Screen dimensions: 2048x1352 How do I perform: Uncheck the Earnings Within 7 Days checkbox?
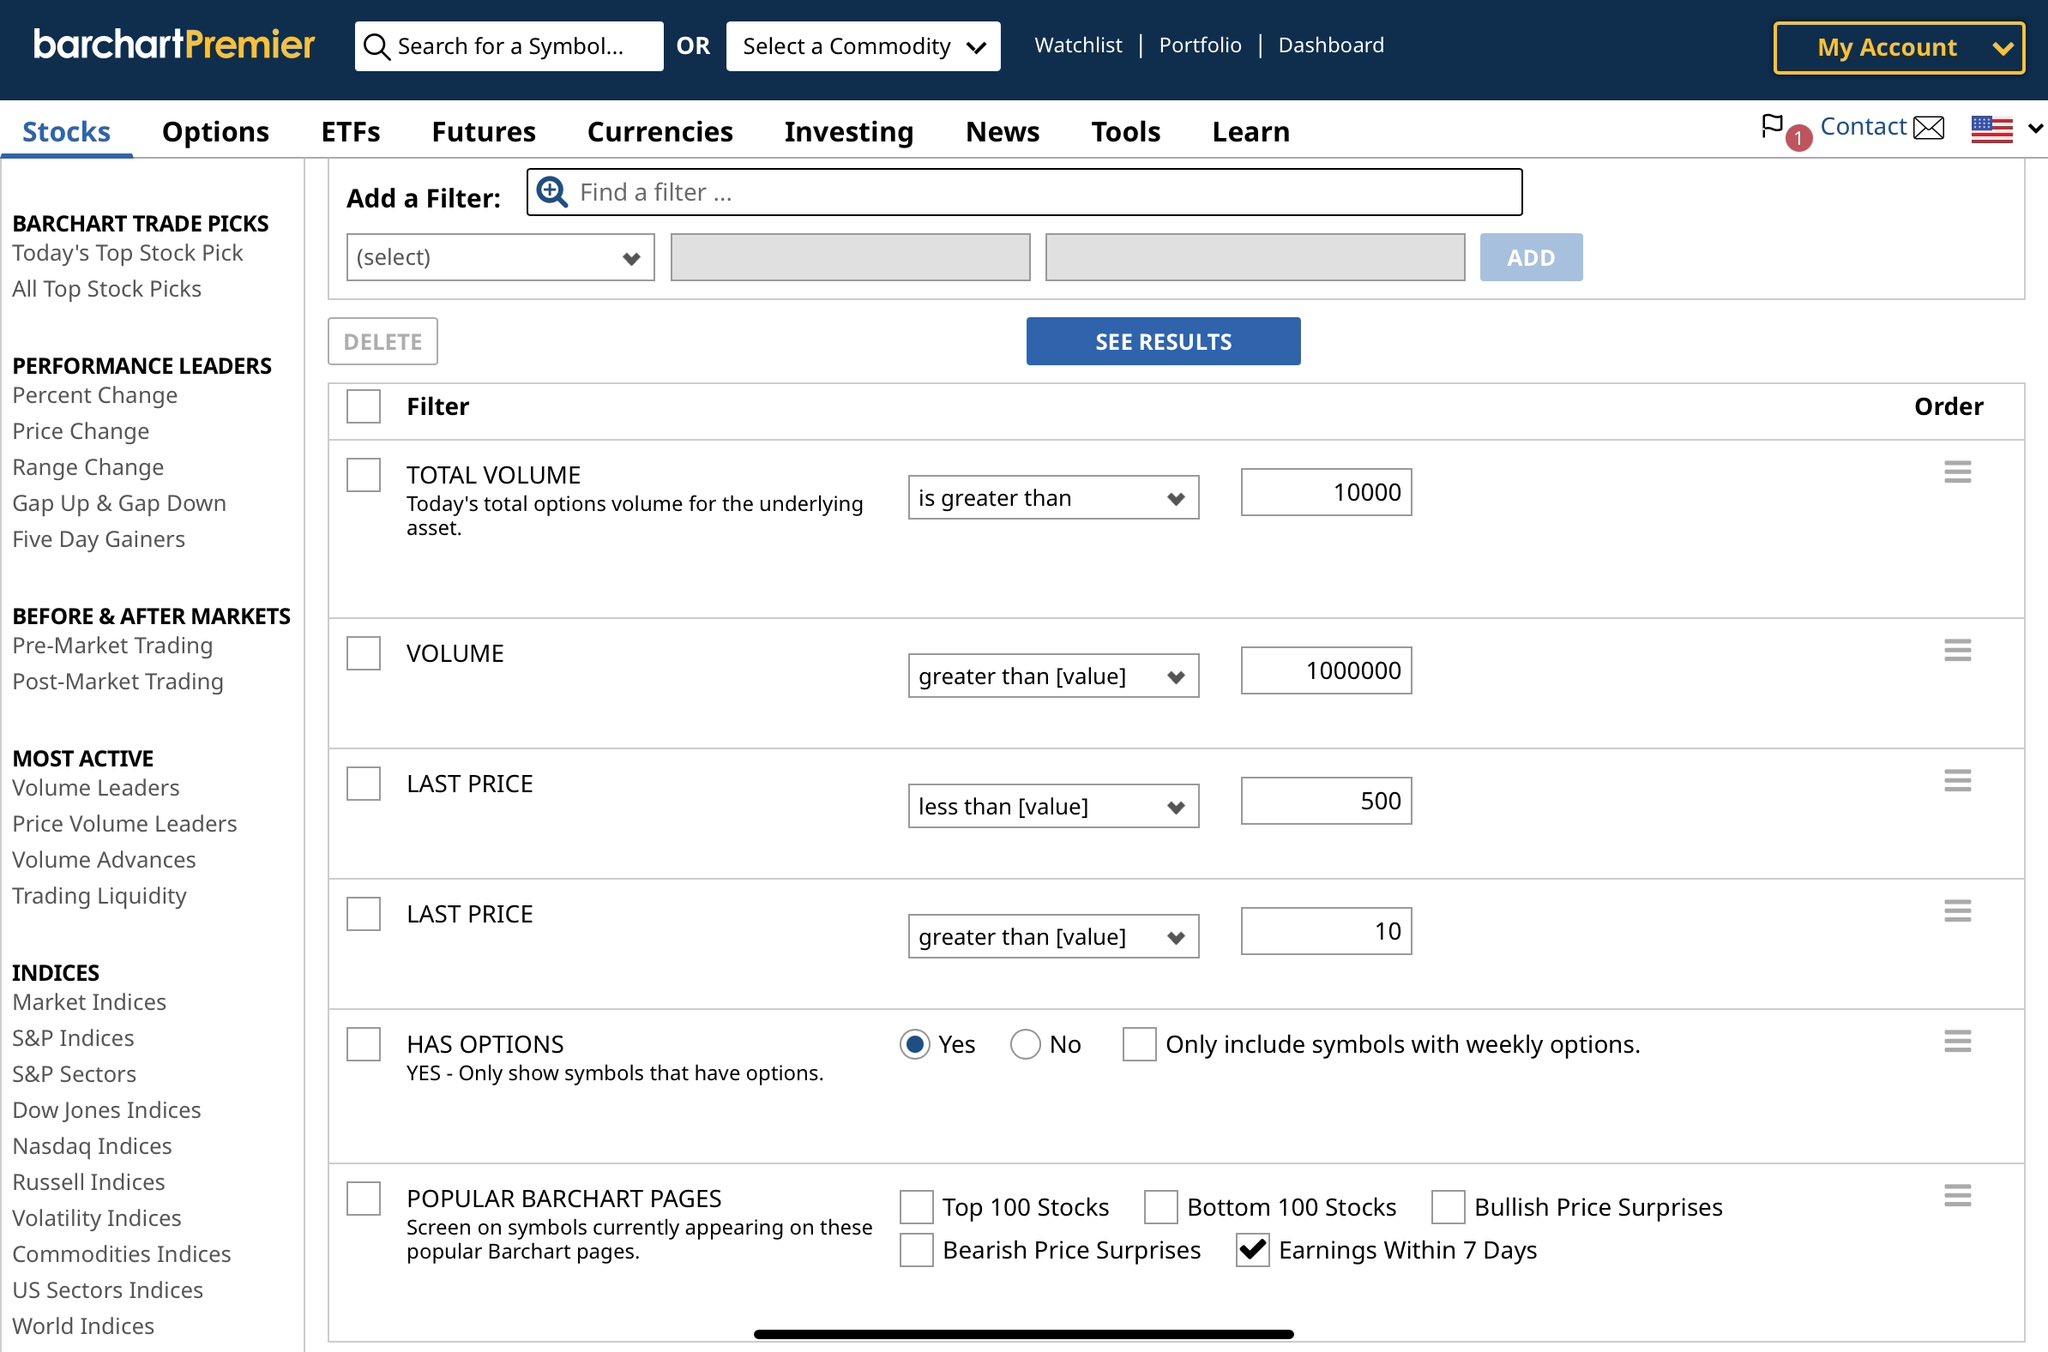click(x=1252, y=1249)
